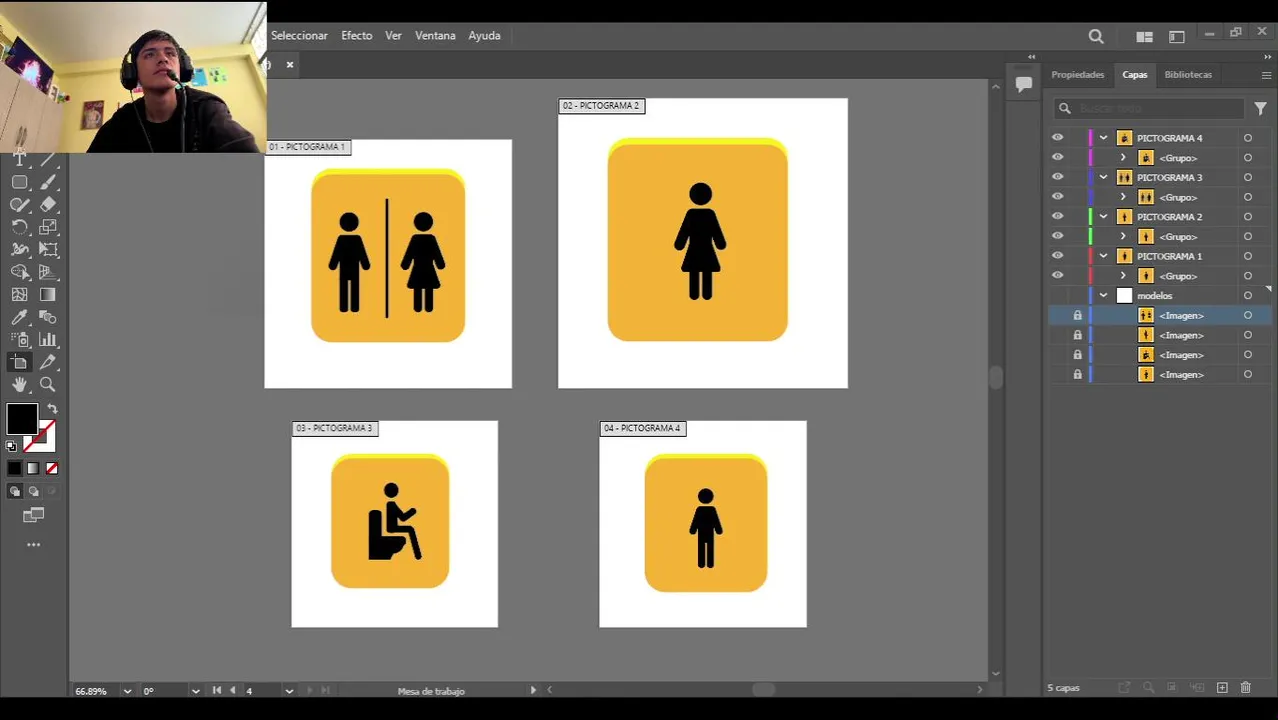Open the Seleccionar menu
1278x720 pixels.
(x=299, y=36)
